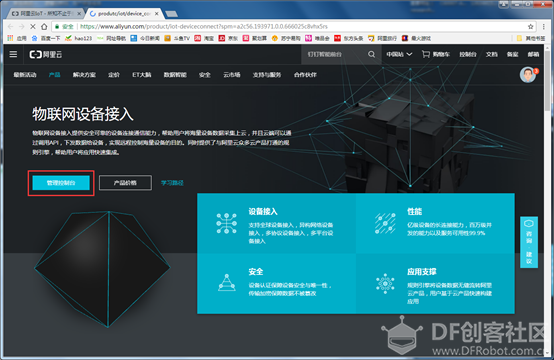Open the 邮箱 link in the header
This screenshot has height=360, width=554.
coord(533,54)
